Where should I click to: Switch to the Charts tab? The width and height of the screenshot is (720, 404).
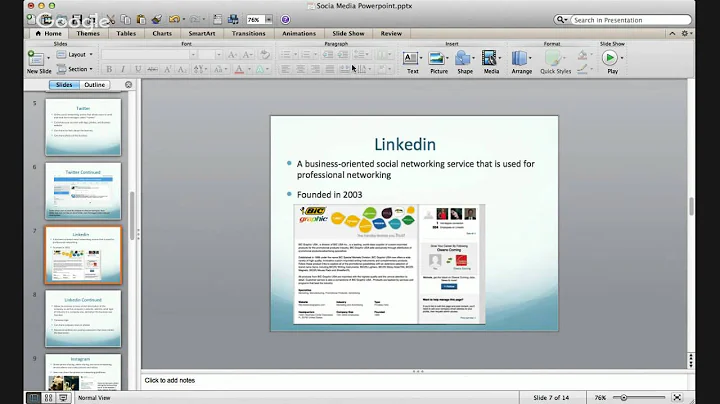click(162, 34)
